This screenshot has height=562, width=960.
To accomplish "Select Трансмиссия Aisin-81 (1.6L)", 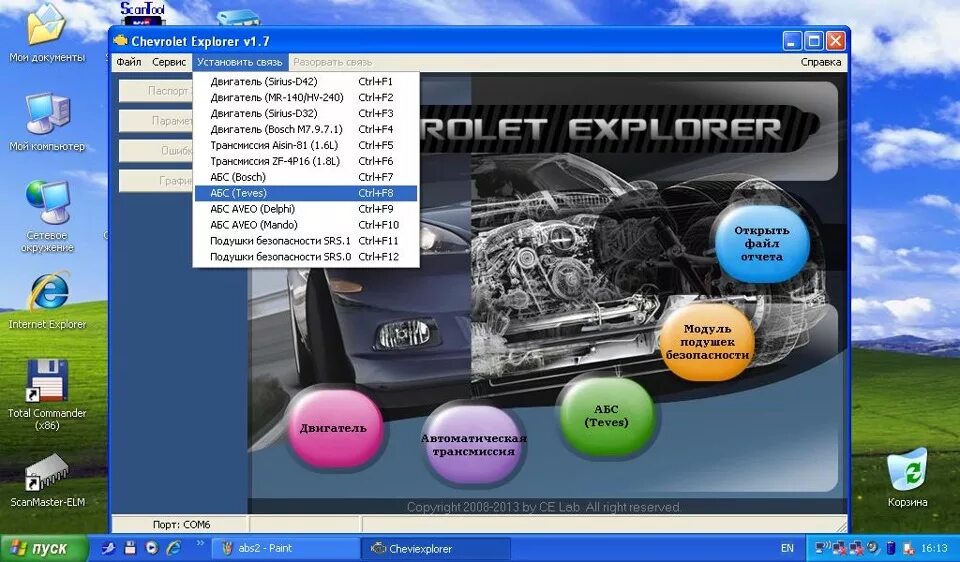I will [x=306, y=145].
